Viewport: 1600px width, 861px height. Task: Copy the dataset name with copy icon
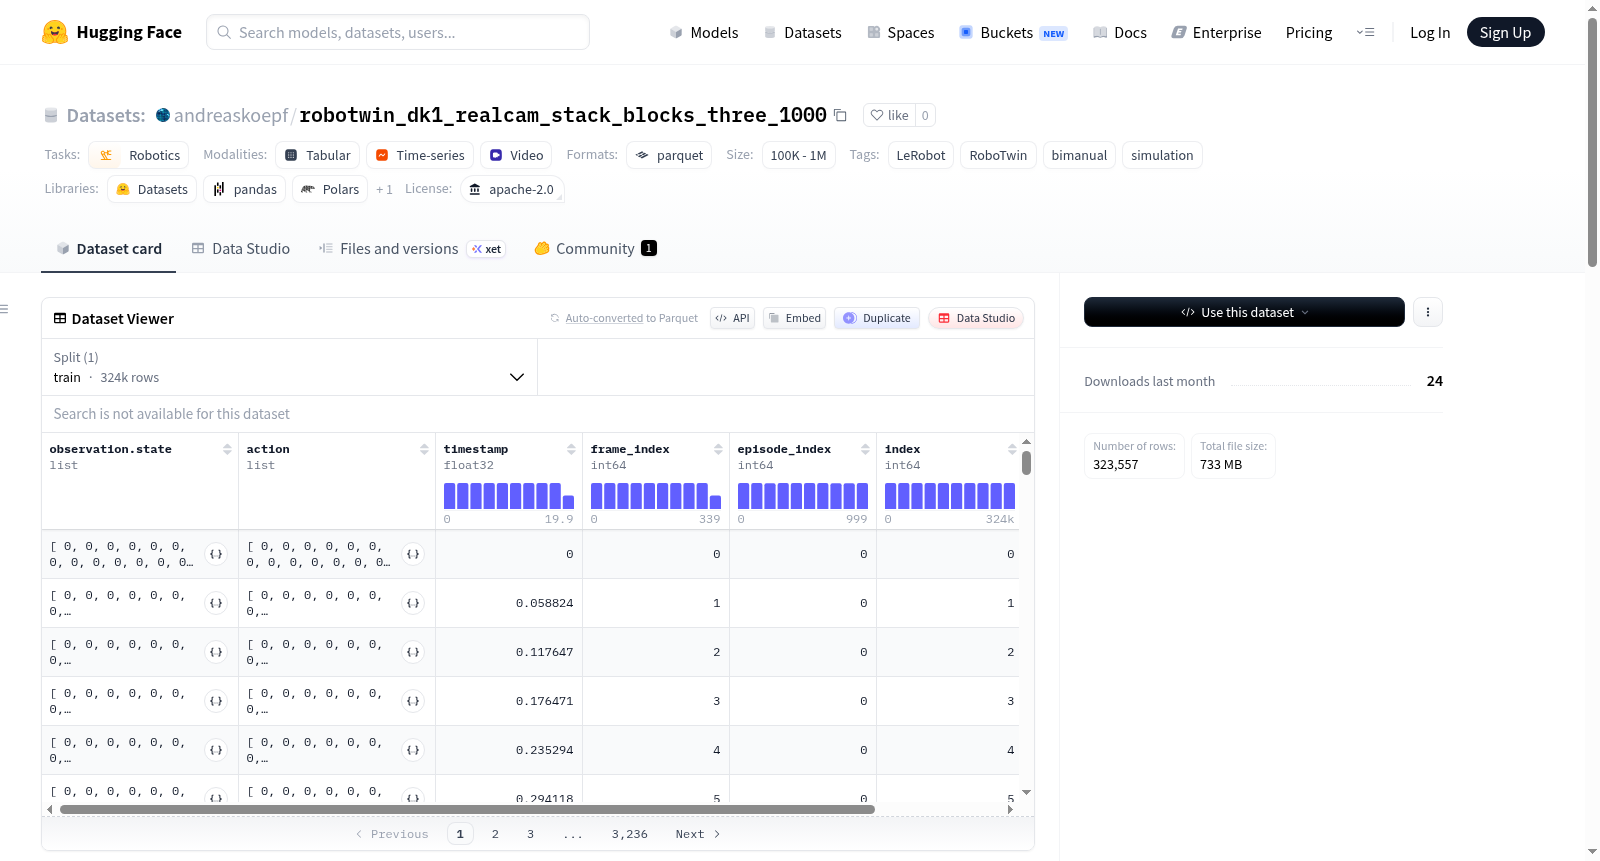tap(840, 115)
